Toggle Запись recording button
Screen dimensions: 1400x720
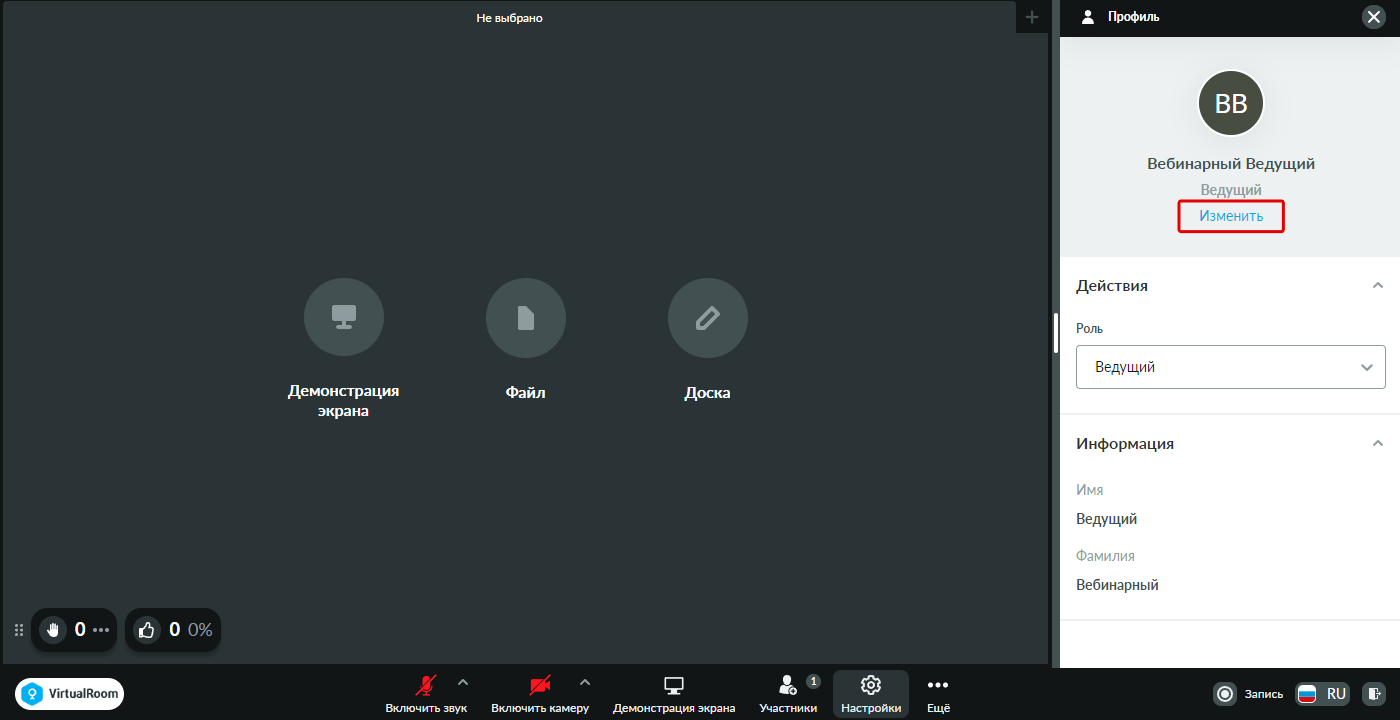(1248, 693)
